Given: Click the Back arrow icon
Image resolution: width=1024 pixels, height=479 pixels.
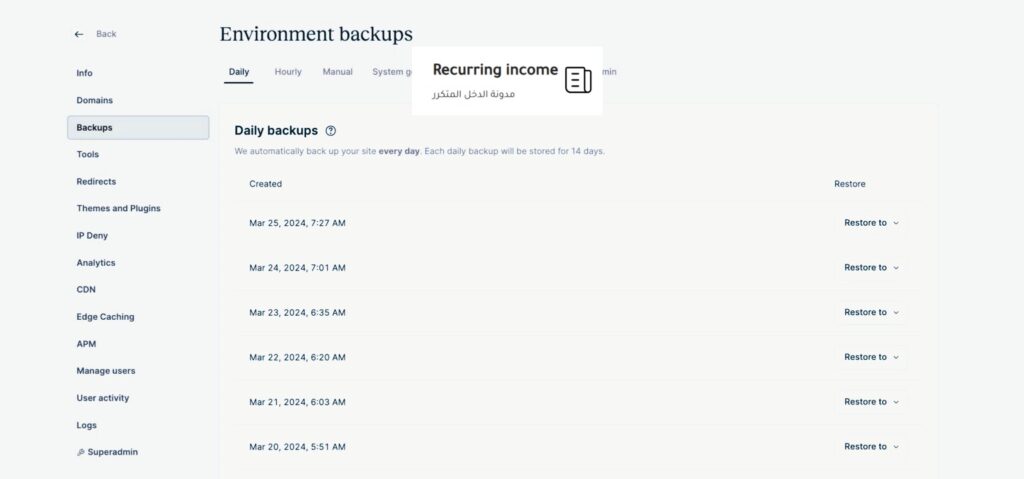Looking at the screenshot, I should coord(79,34).
